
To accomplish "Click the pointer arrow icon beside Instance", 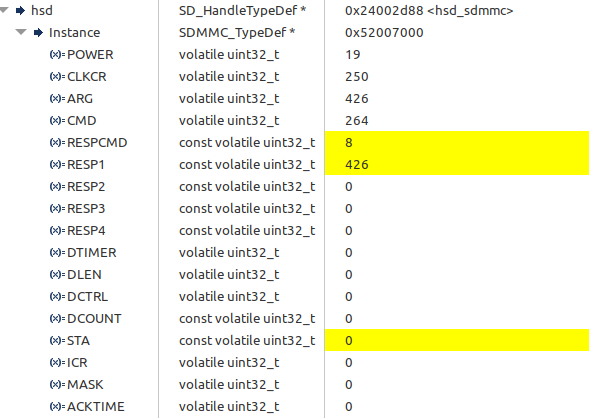I will coord(38,33).
